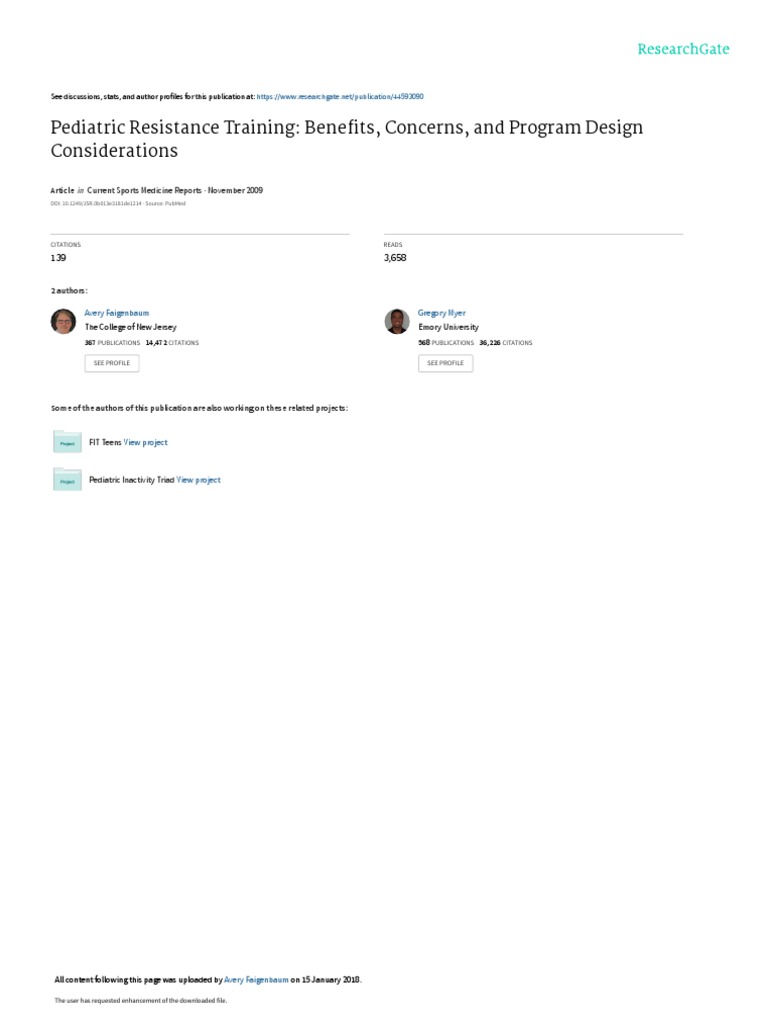Open the researchgate.net publication URL
Screen dimensions: 768x1024
coord(340,97)
